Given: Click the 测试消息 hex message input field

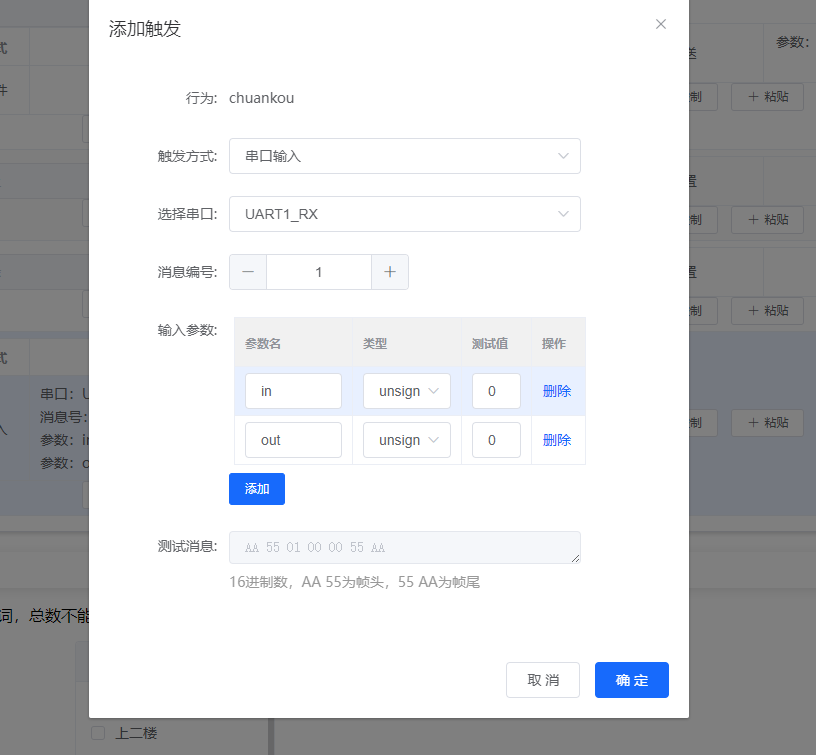Looking at the screenshot, I should [404, 547].
